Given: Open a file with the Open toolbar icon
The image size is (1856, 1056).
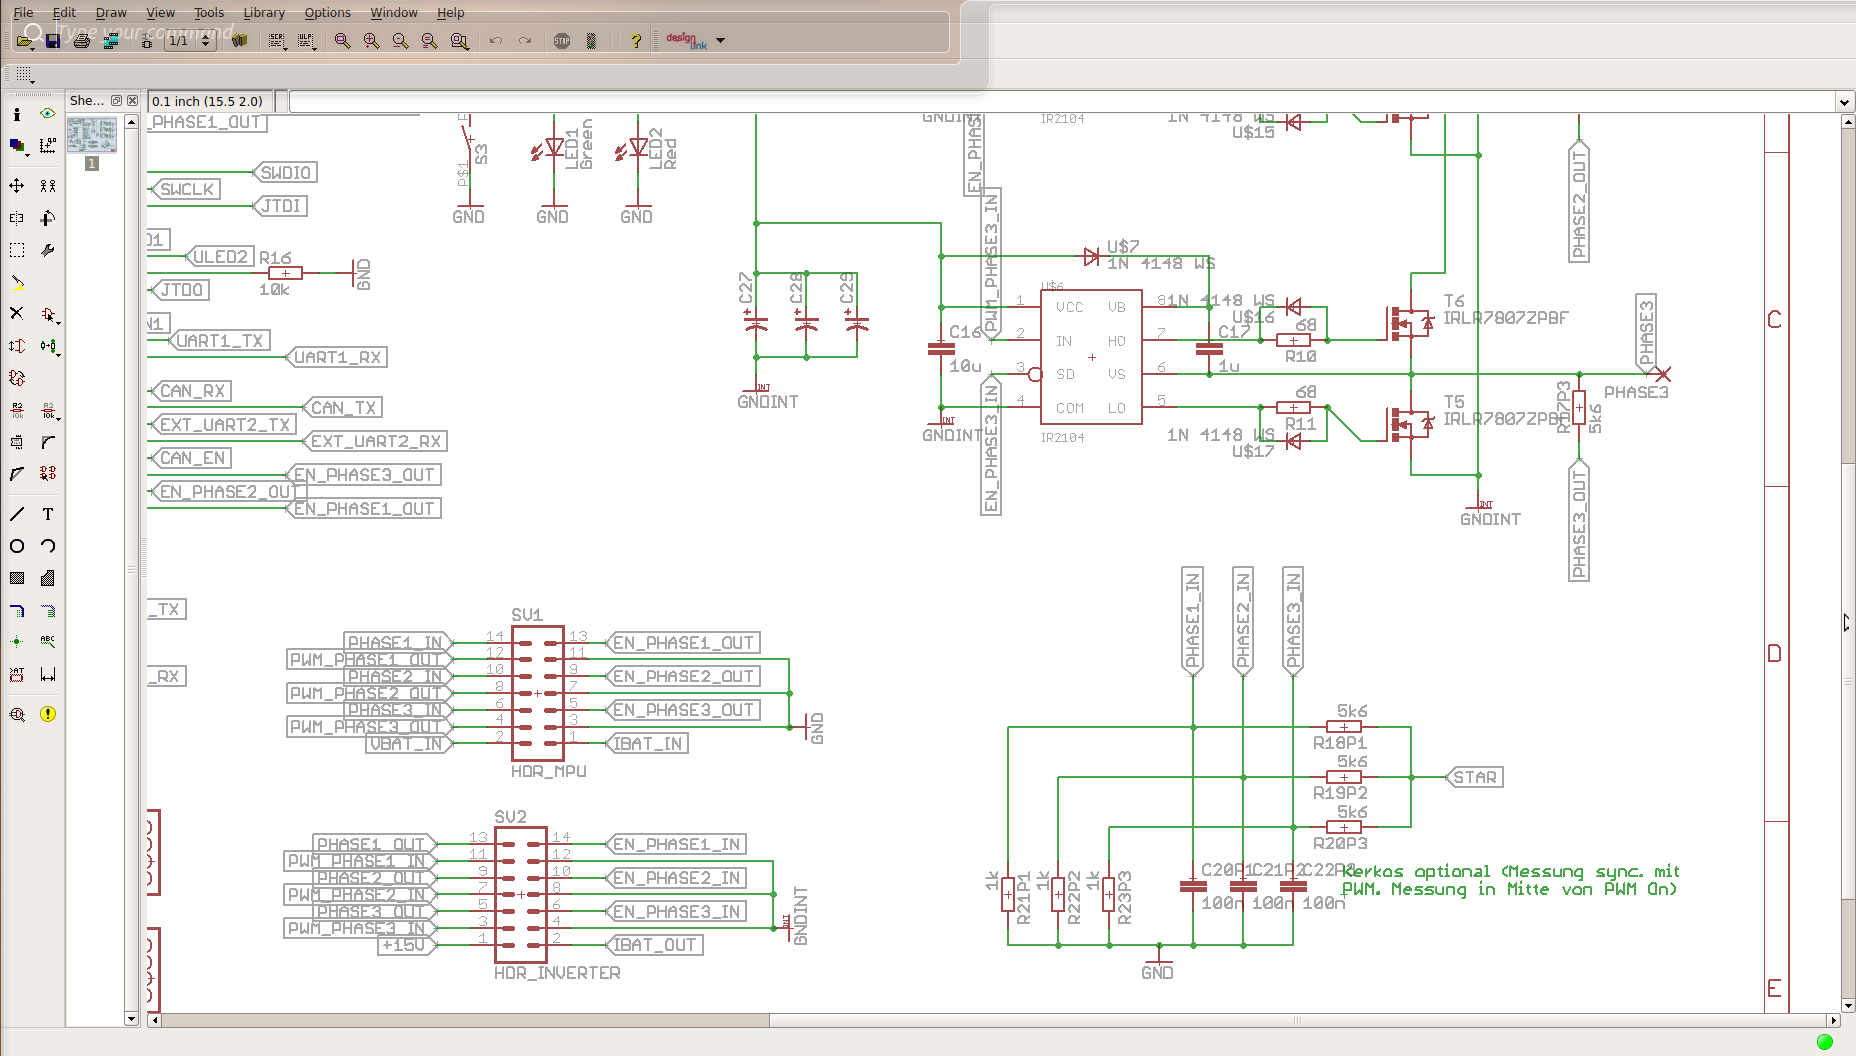Looking at the screenshot, I should click(x=24, y=41).
